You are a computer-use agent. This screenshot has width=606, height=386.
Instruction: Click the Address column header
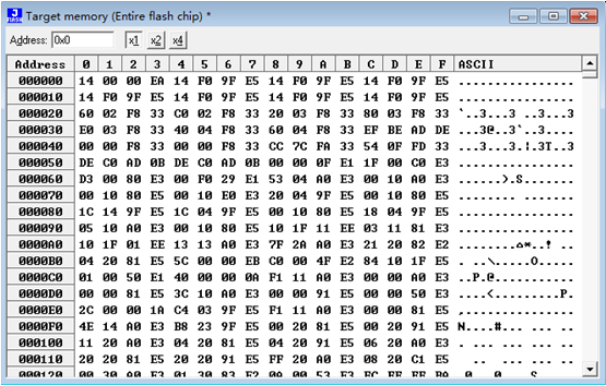point(40,64)
